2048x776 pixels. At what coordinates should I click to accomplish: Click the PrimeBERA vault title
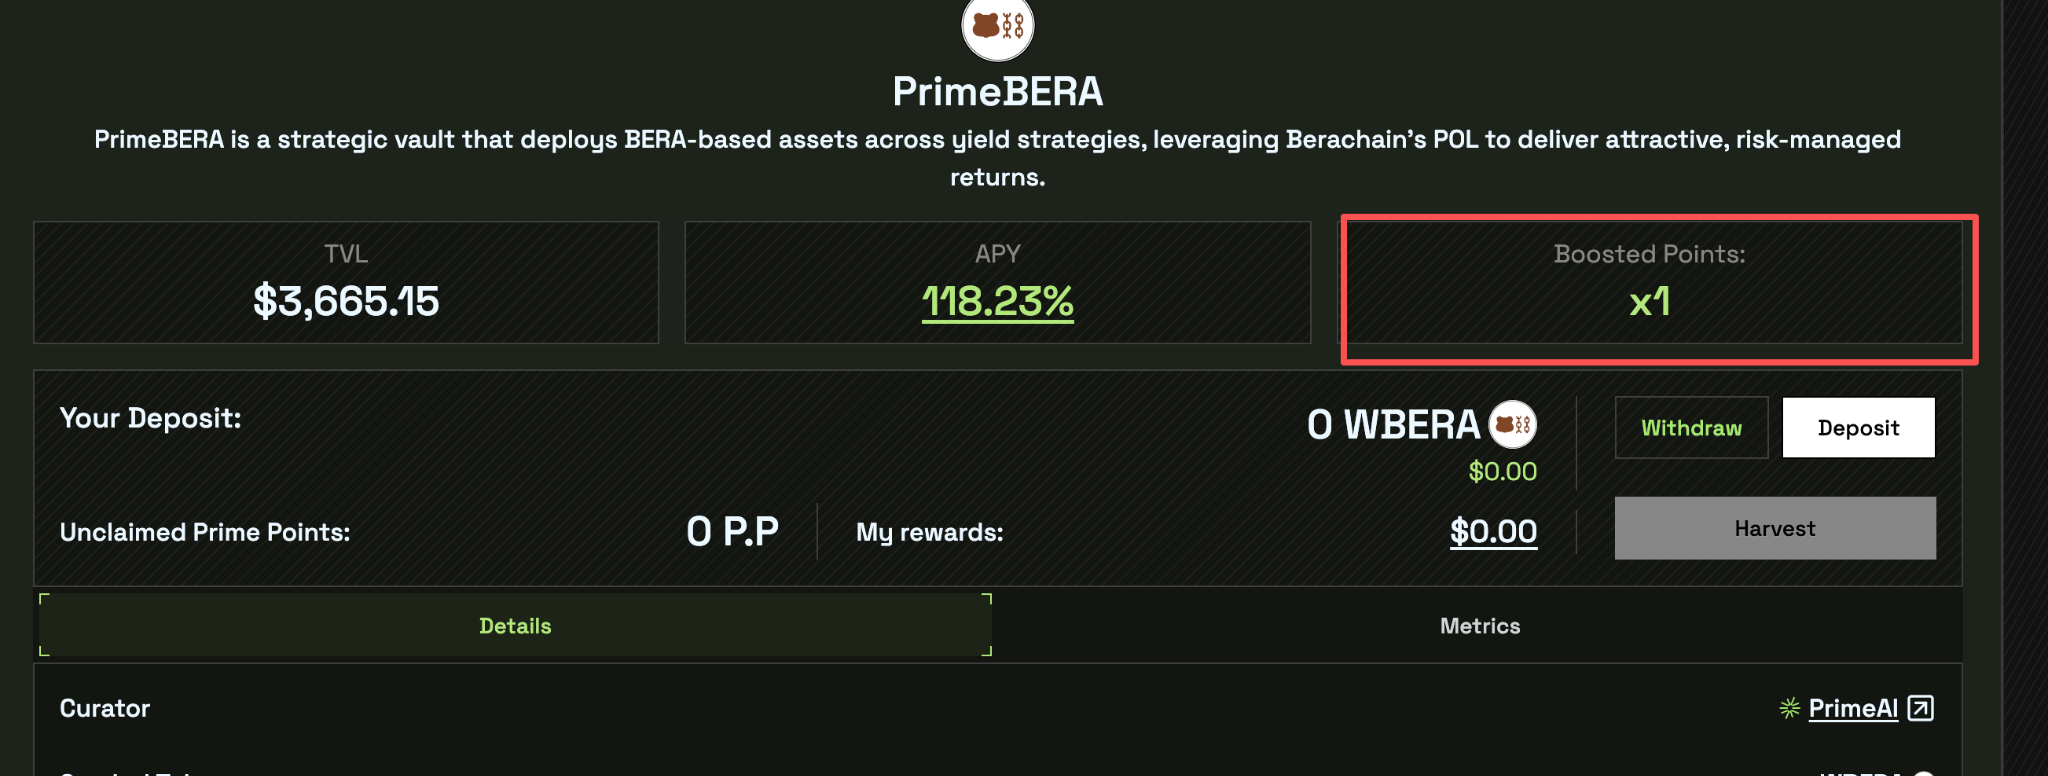coord(997,92)
